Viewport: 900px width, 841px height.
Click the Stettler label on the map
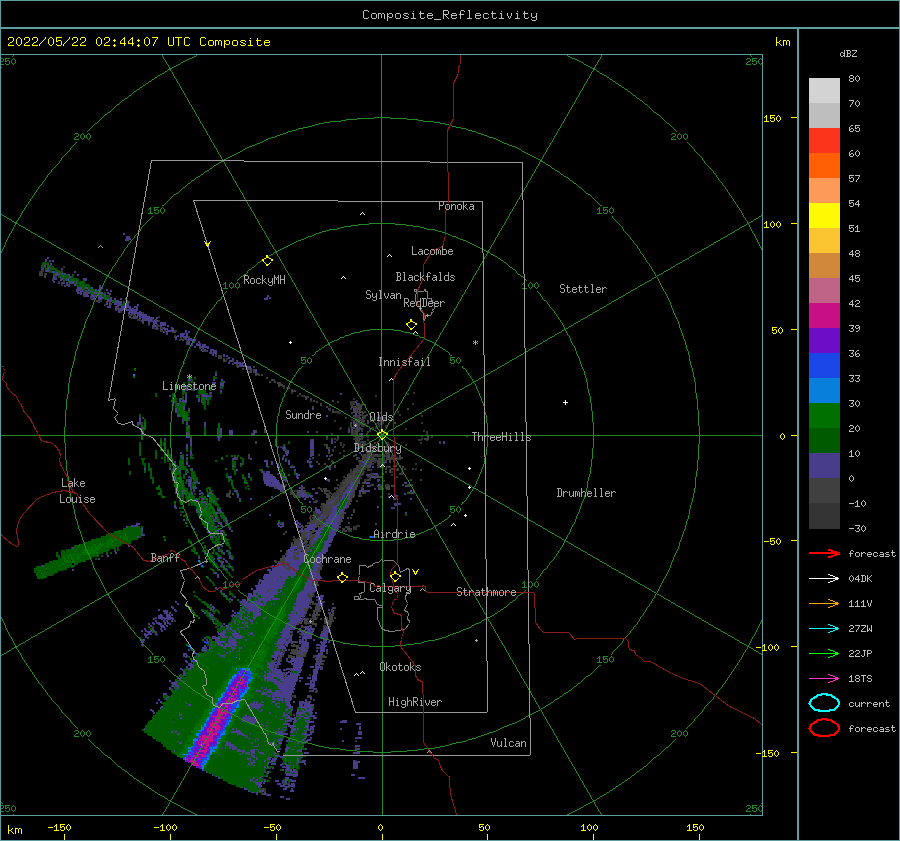coord(583,289)
